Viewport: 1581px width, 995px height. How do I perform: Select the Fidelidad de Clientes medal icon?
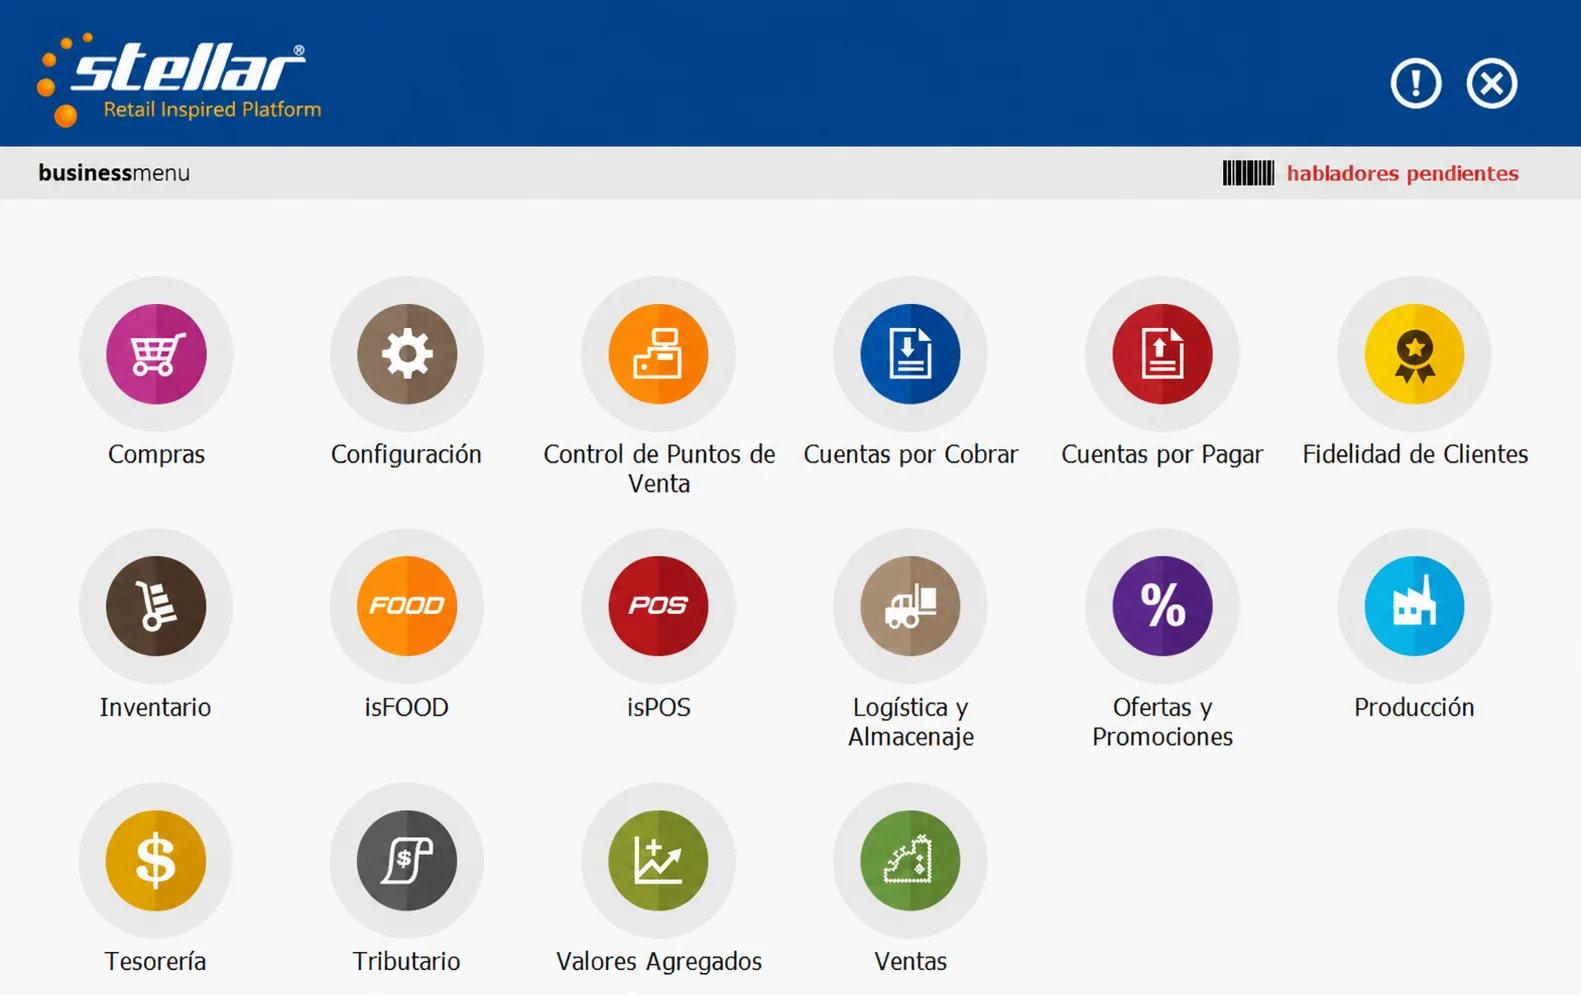click(1414, 354)
